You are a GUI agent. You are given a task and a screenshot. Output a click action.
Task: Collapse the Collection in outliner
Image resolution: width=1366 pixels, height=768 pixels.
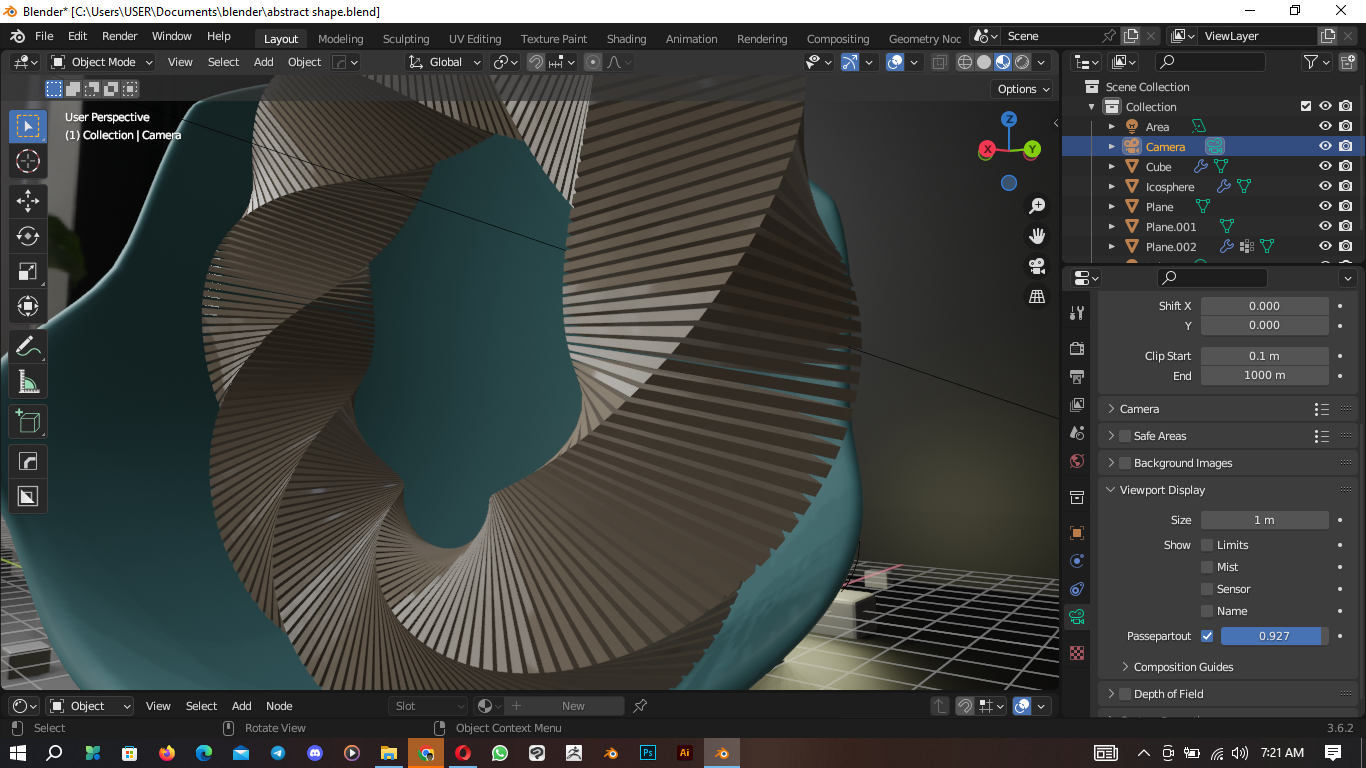click(x=1092, y=107)
